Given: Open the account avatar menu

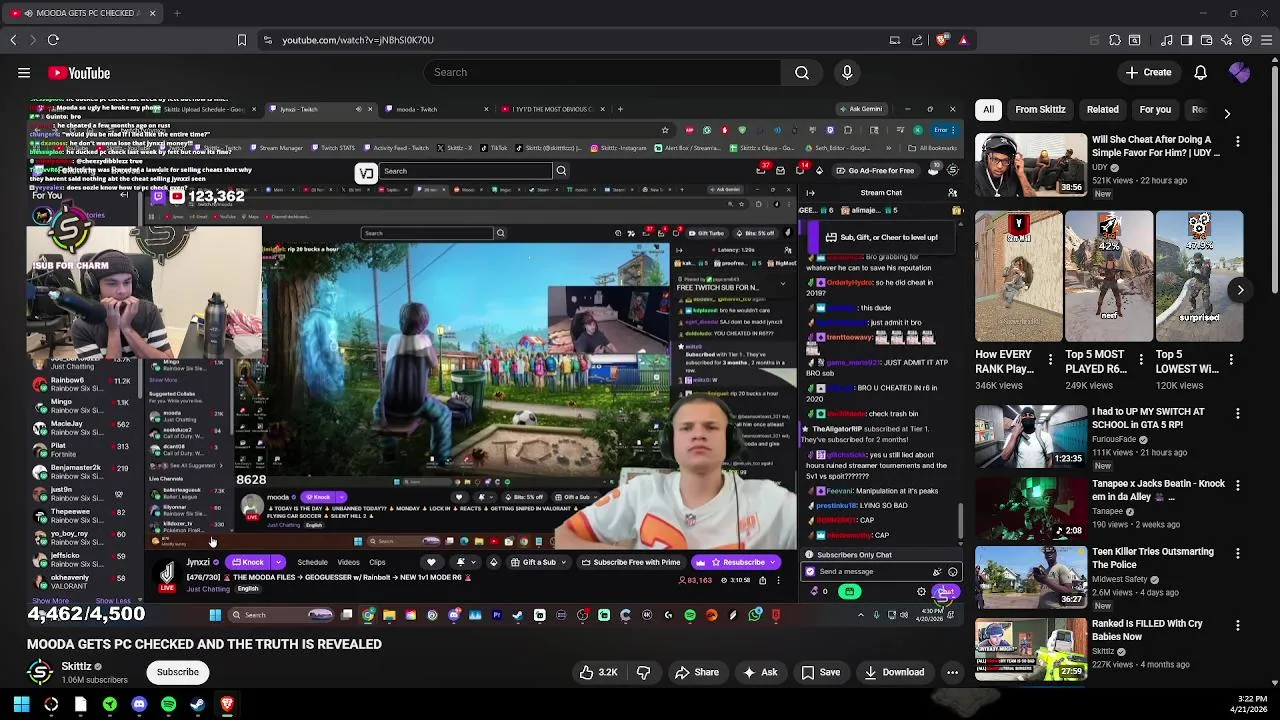Looking at the screenshot, I should pos(1239,72).
